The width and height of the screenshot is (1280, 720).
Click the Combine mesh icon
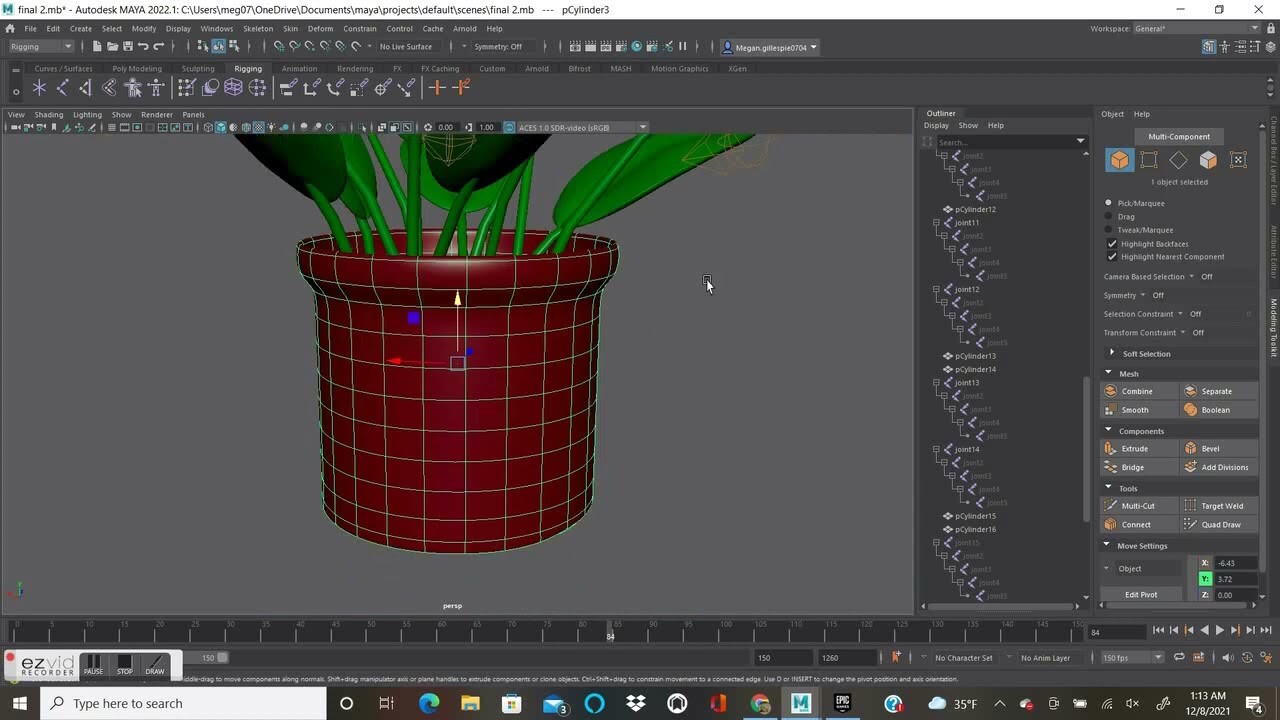coord(1111,391)
